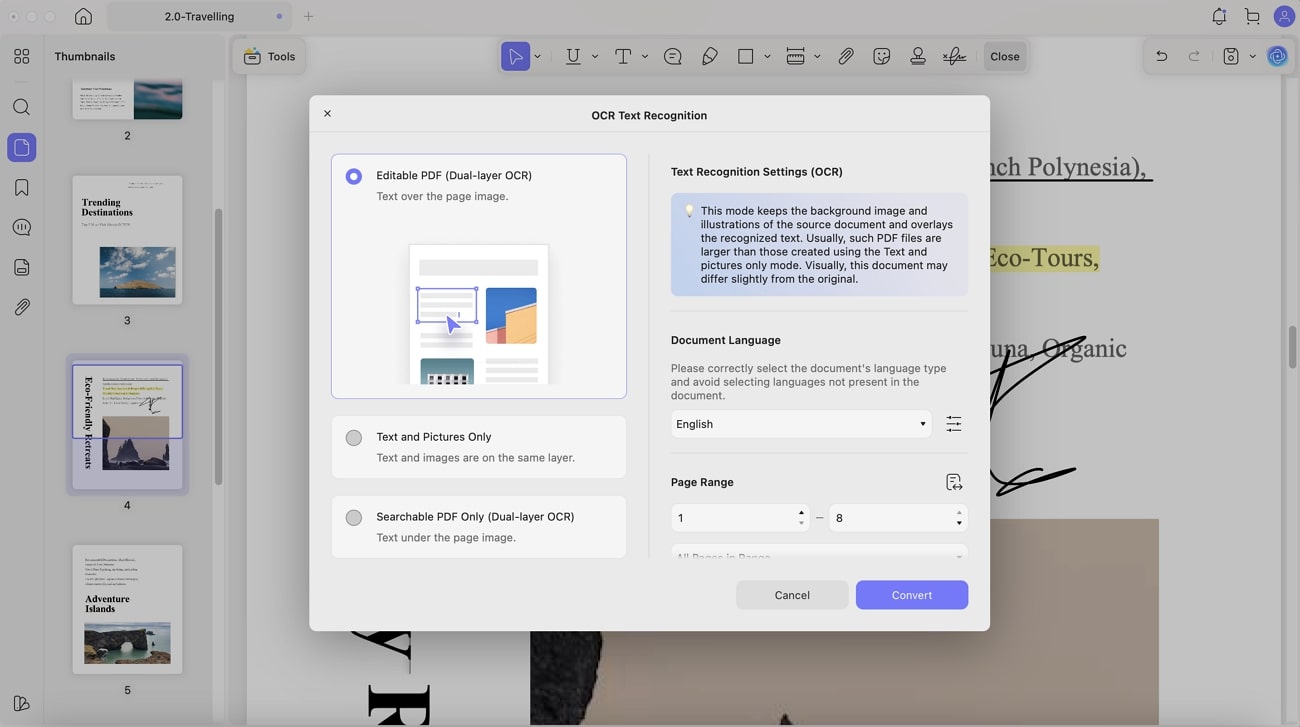Increase the start page number
1300x727 pixels.
(801, 512)
